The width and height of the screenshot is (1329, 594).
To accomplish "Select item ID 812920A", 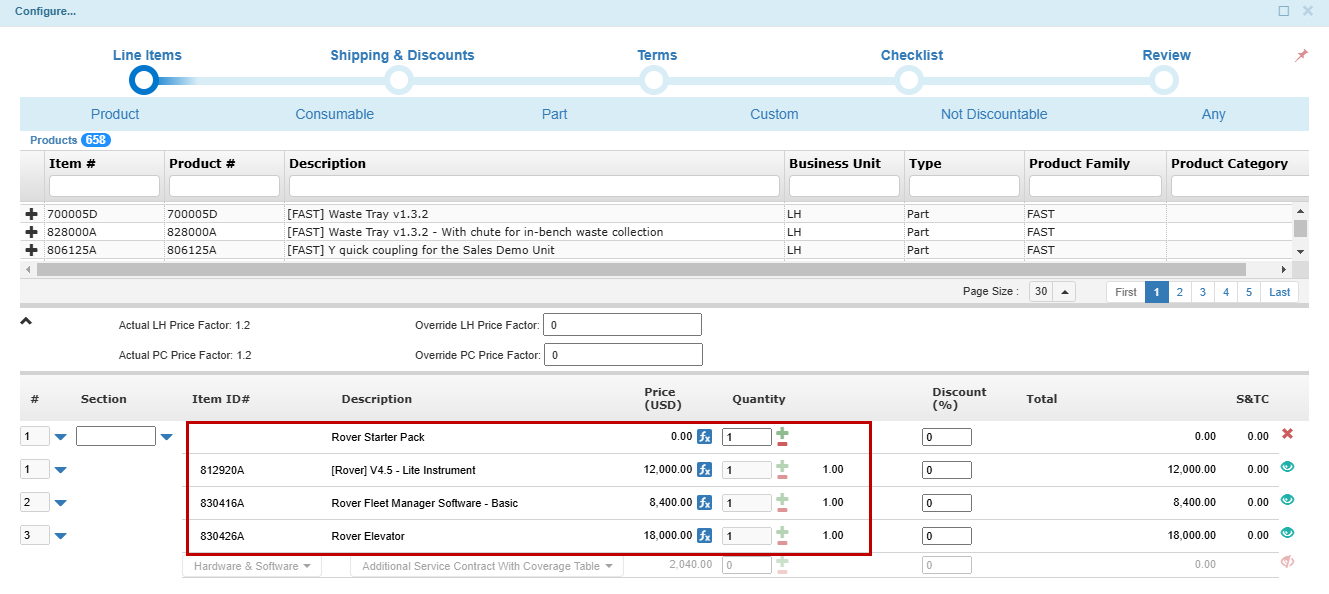I will tap(222, 470).
